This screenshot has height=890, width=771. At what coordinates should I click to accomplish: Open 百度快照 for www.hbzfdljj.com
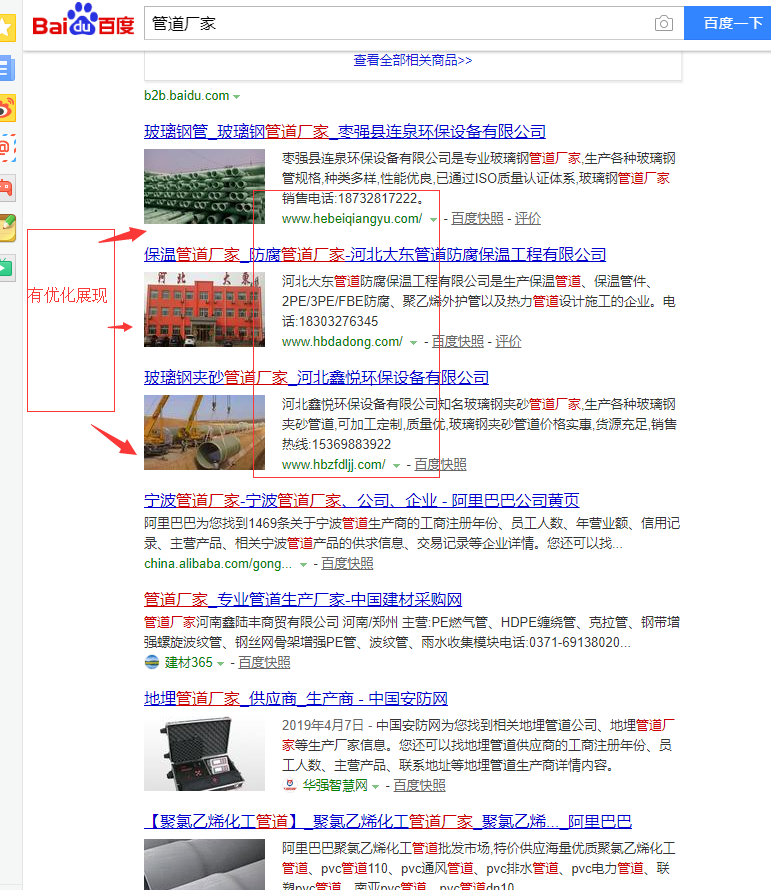coord(440,465)
